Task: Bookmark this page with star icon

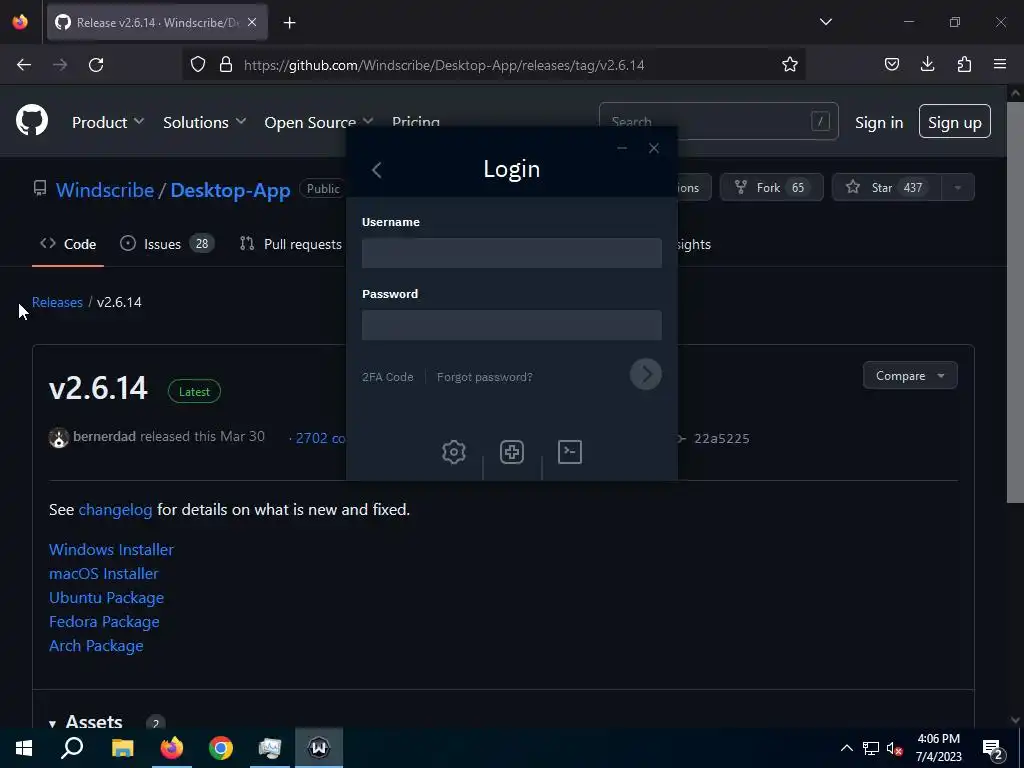Action: point(790,65)
